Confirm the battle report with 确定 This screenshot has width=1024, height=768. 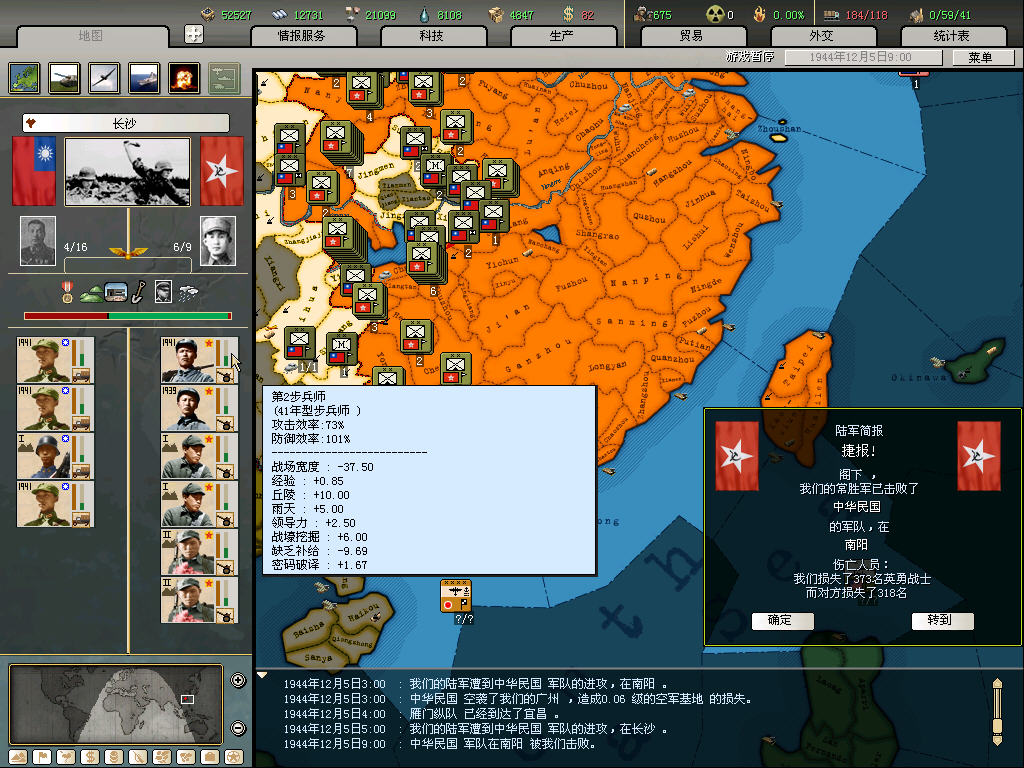click(x=782, y=620)
